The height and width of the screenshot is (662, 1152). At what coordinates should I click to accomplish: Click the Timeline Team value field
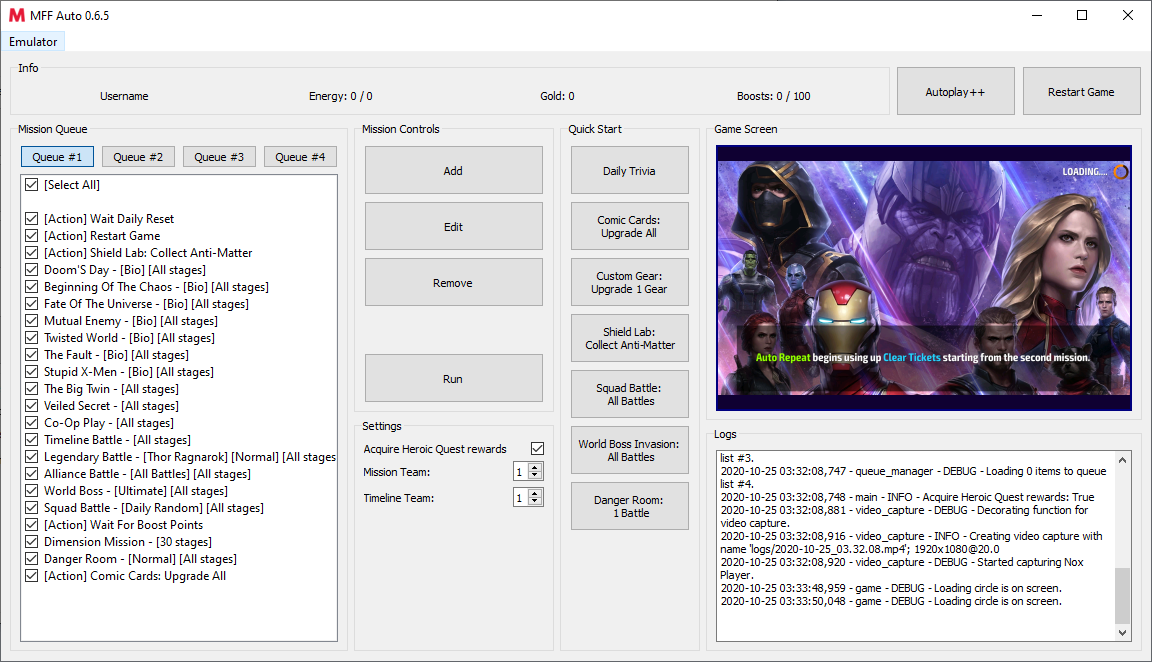click(x=521, y=497)
